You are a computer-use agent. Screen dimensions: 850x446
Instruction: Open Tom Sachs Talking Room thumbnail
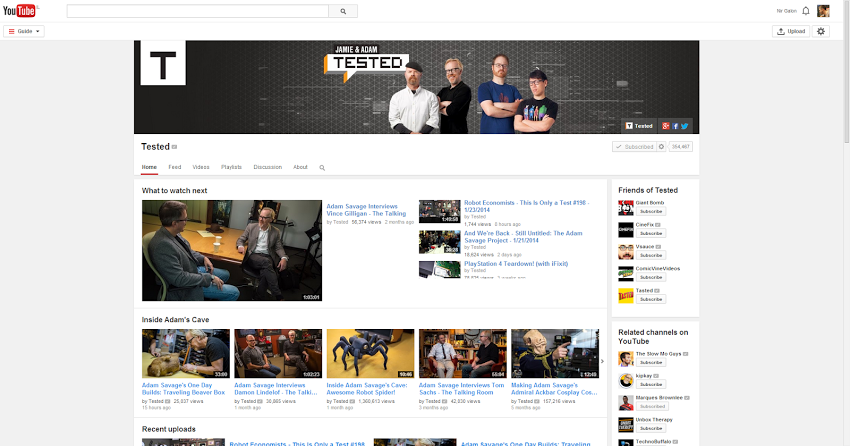coord(463,353)
